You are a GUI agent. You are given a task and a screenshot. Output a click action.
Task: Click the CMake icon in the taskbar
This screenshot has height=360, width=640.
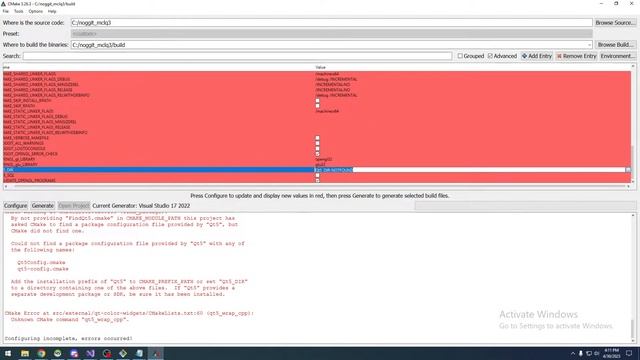156,353
